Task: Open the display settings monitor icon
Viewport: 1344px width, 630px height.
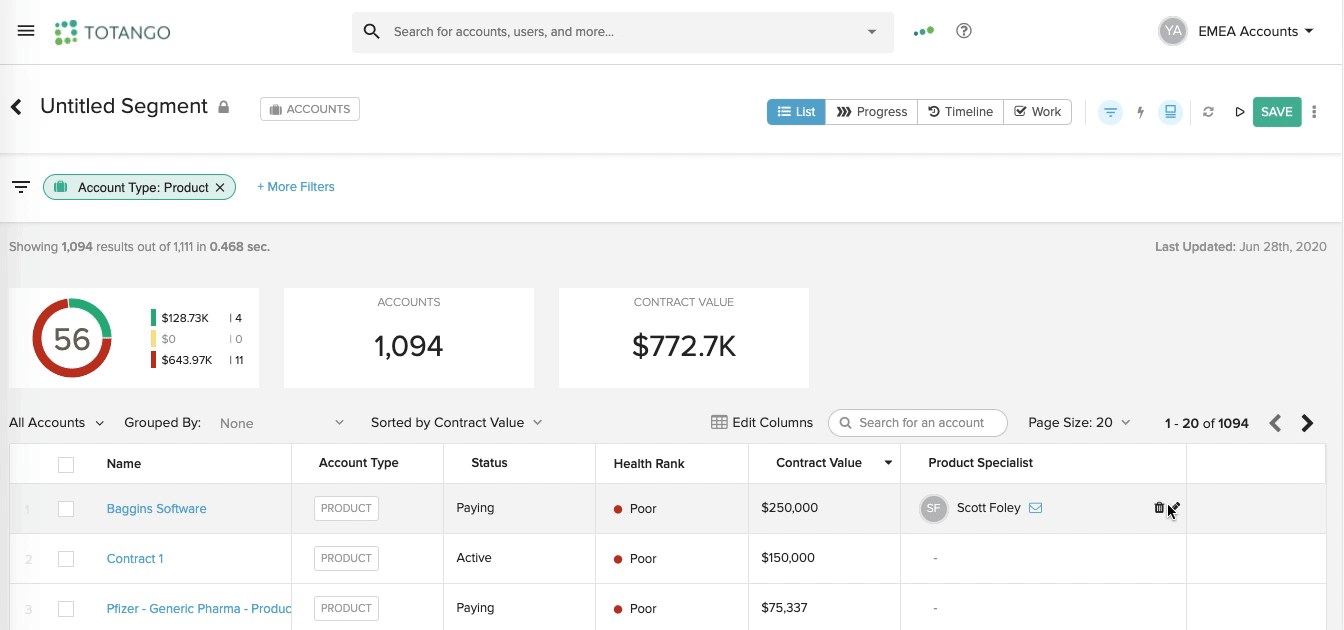Action: coord(1170,112)
